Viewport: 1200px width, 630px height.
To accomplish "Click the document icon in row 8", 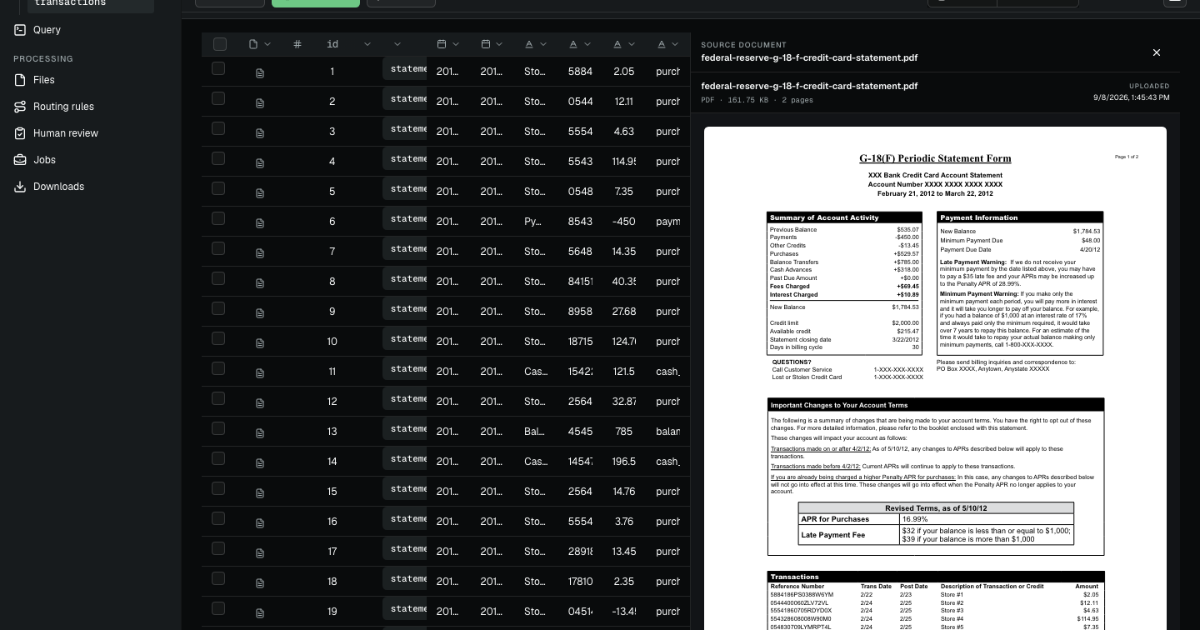I will pos(260,283).
